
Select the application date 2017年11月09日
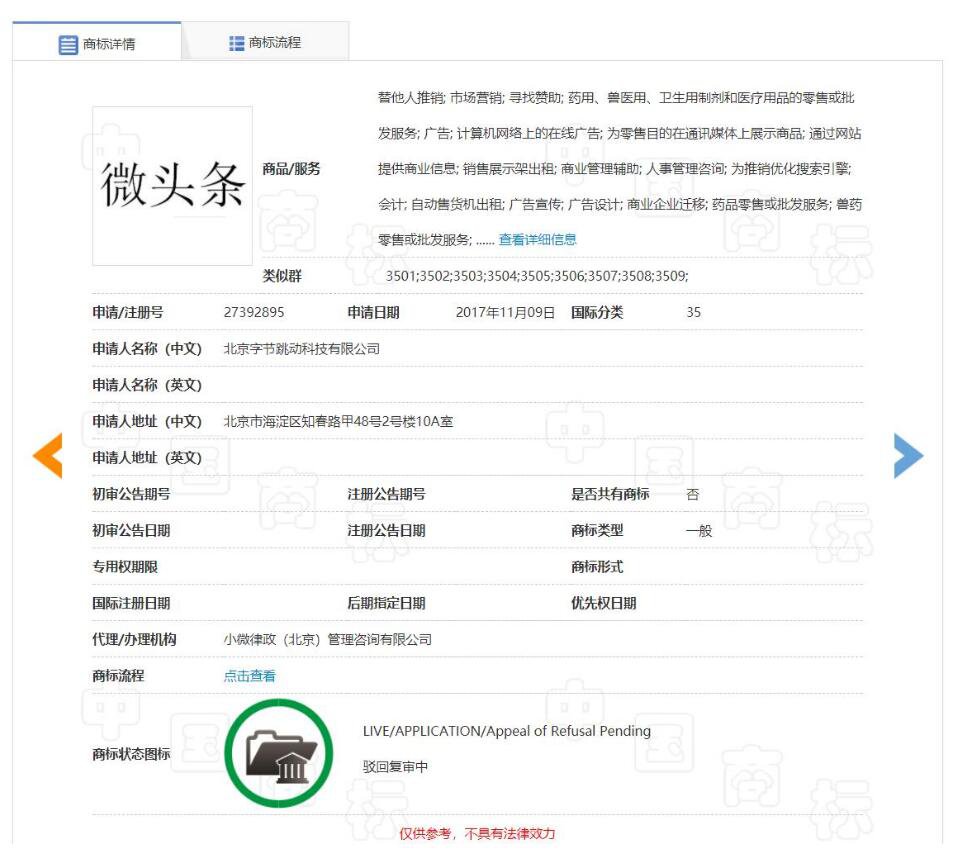pyautogui.click(x=505, y=312)
